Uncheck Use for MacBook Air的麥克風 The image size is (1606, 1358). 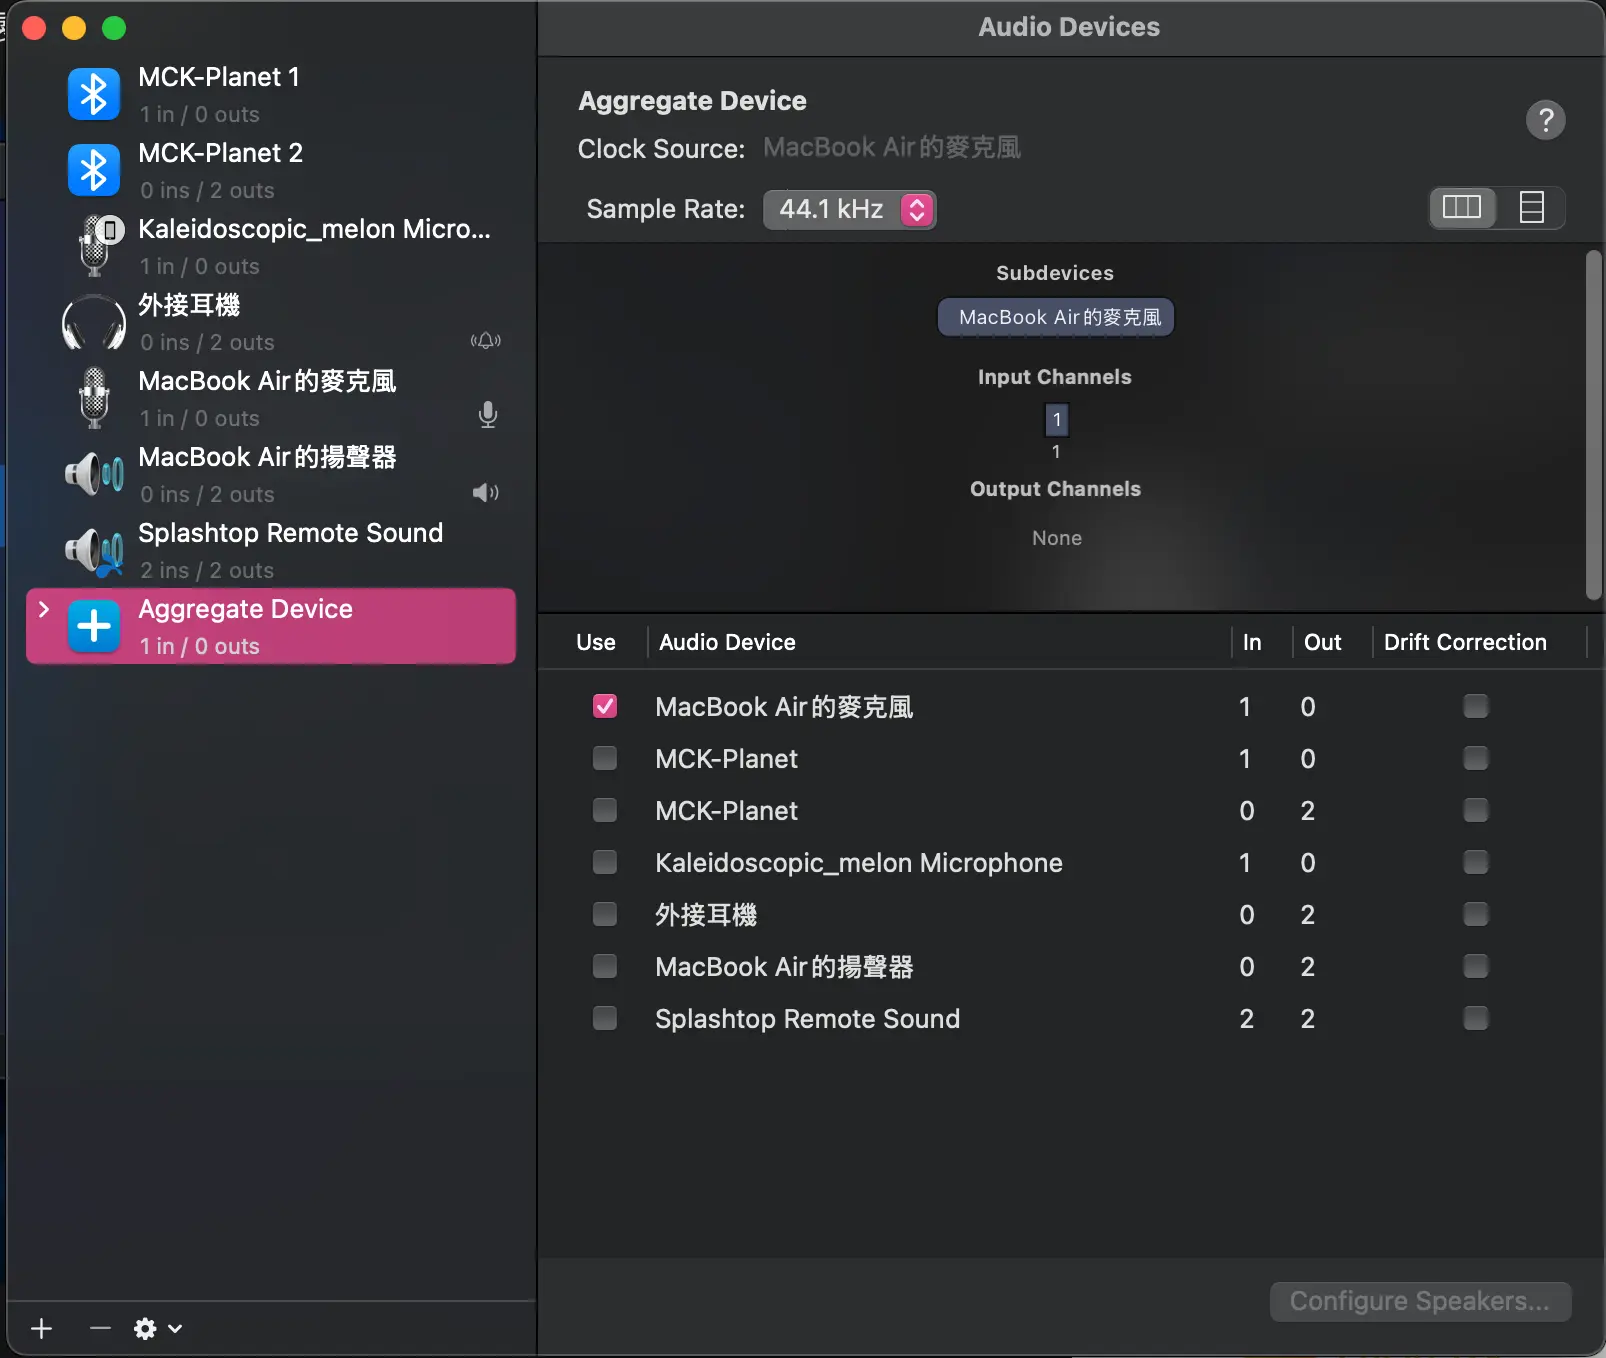605,706
